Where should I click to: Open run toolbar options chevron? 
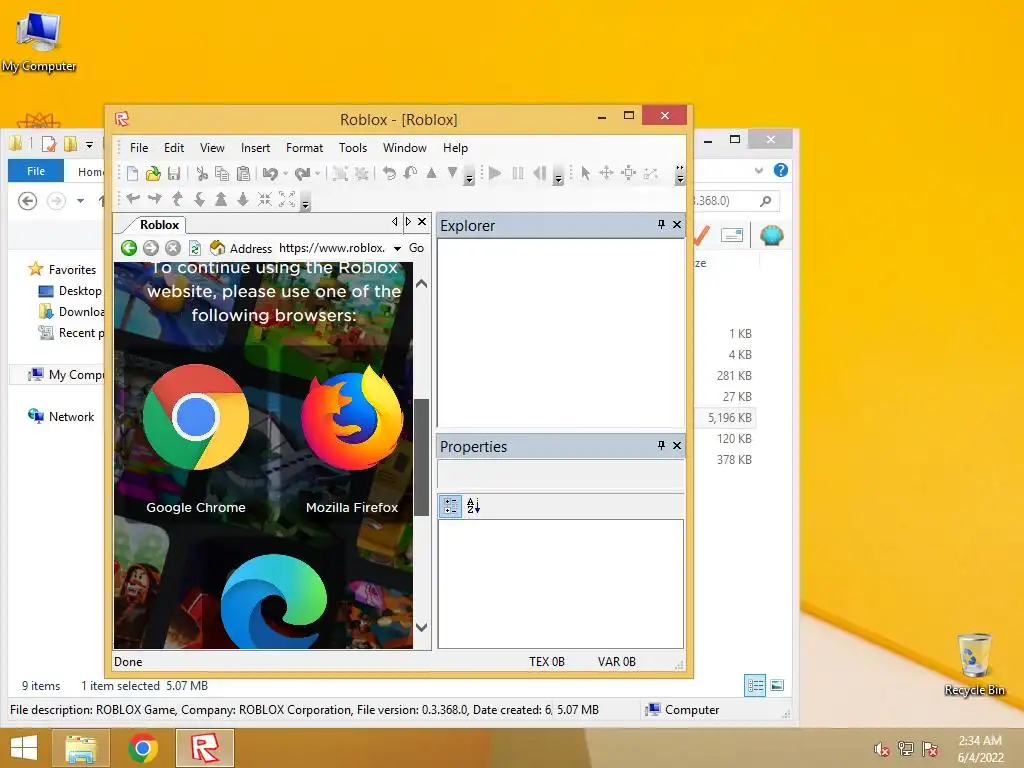(x=558, y=177)
